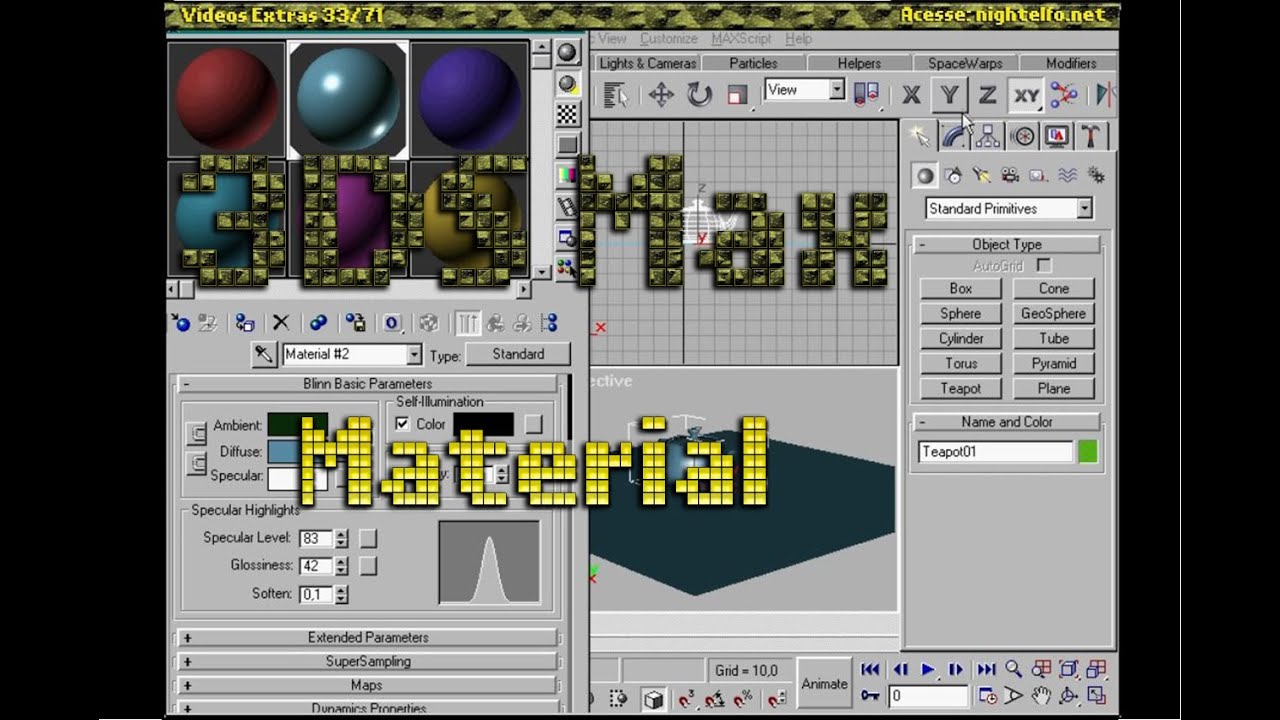Toggle the checkered Background icon
Image resolution: width=1280 pixels, height=720 pixels.
coord(567,114)
